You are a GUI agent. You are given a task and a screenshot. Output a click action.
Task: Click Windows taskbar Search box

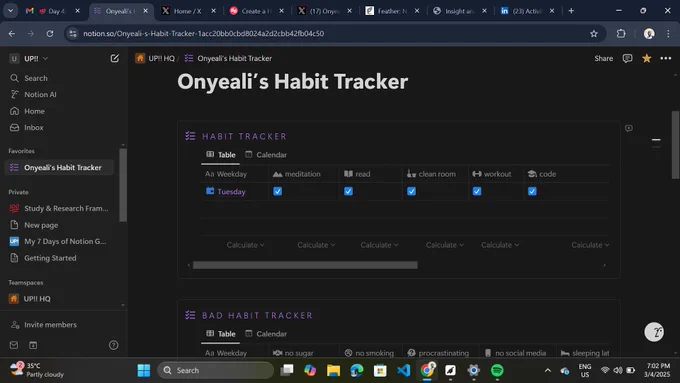[216, 370]
